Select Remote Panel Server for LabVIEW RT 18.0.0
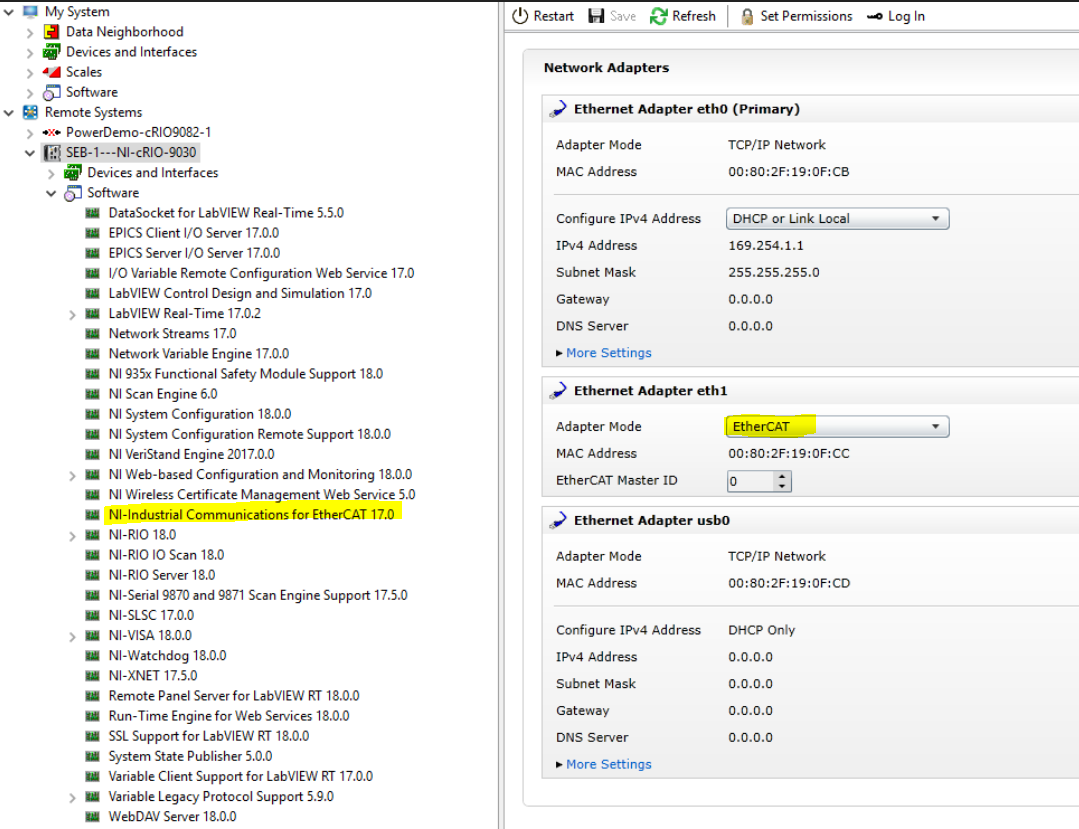Screen dimensions: 1079x829 [234, 696]
